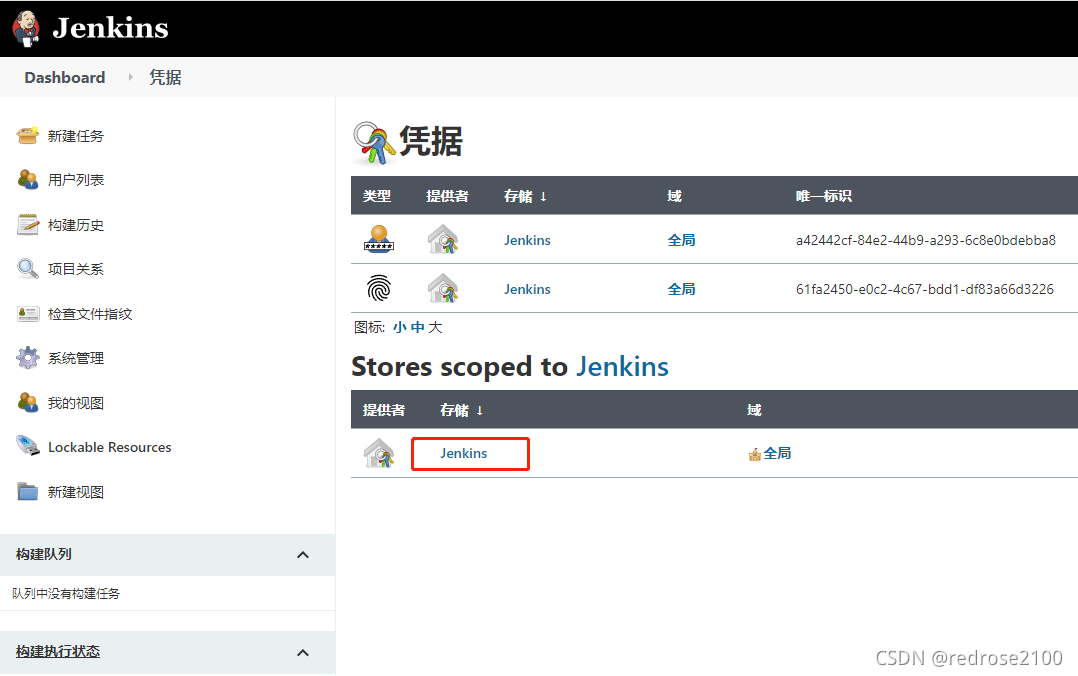Collapse the 构建执行状态 panel
Viewport: 1078px width, 676px height.
click(302, 652)
